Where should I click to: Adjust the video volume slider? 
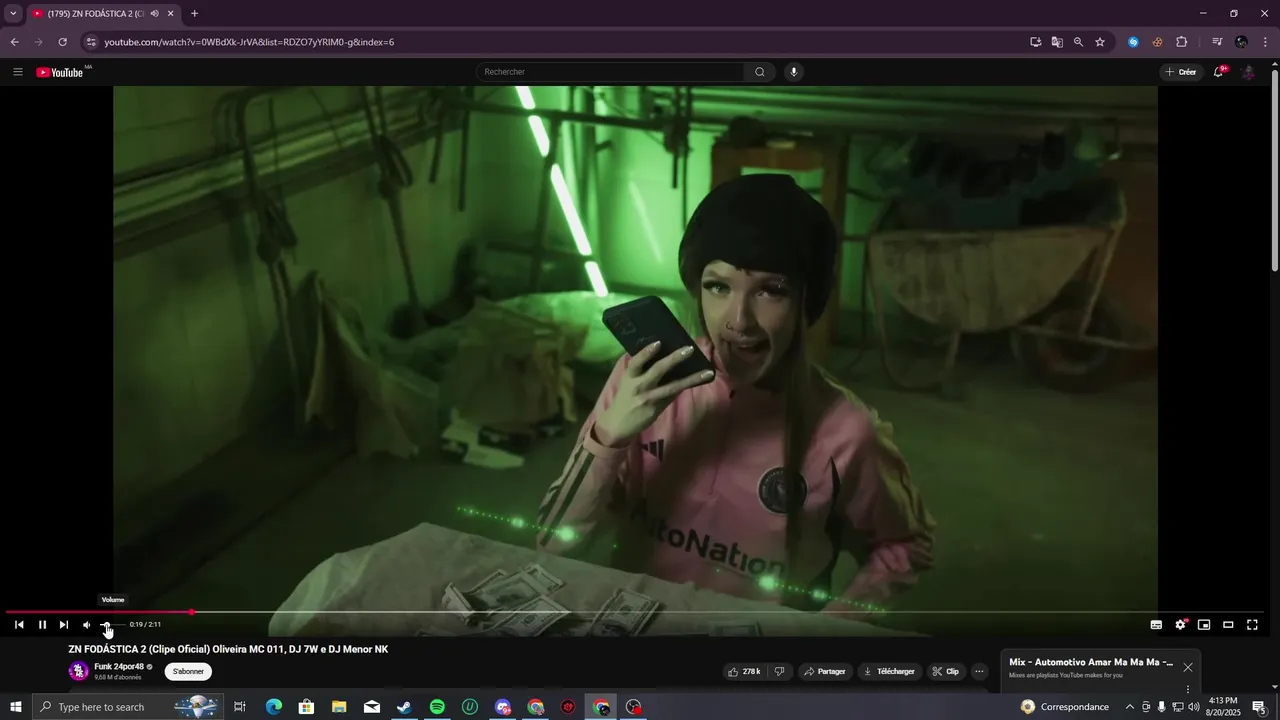[112, 625]
